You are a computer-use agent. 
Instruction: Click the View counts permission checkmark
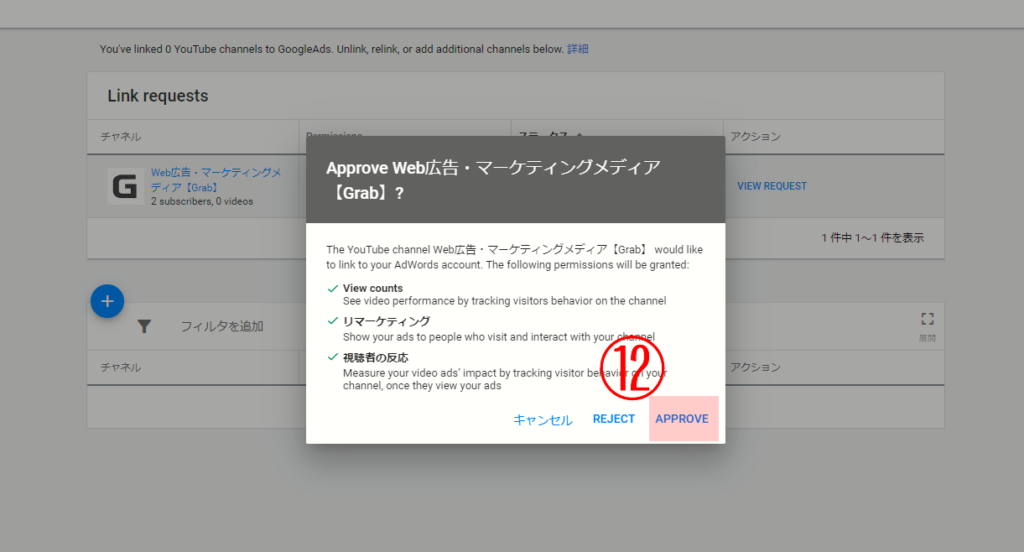tap(332, 288)
